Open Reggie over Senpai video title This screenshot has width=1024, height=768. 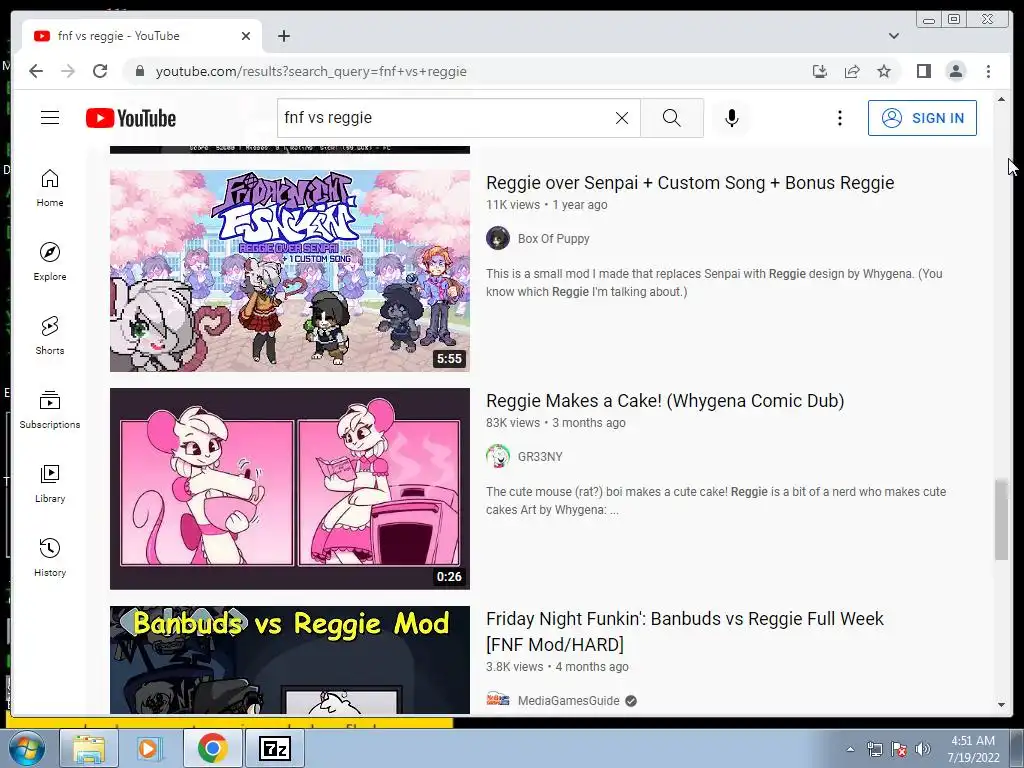(x=690, y=183)
